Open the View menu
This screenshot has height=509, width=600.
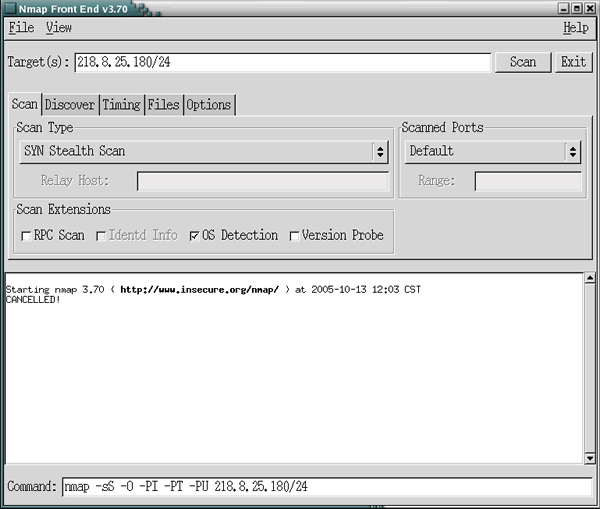point(59,28)
